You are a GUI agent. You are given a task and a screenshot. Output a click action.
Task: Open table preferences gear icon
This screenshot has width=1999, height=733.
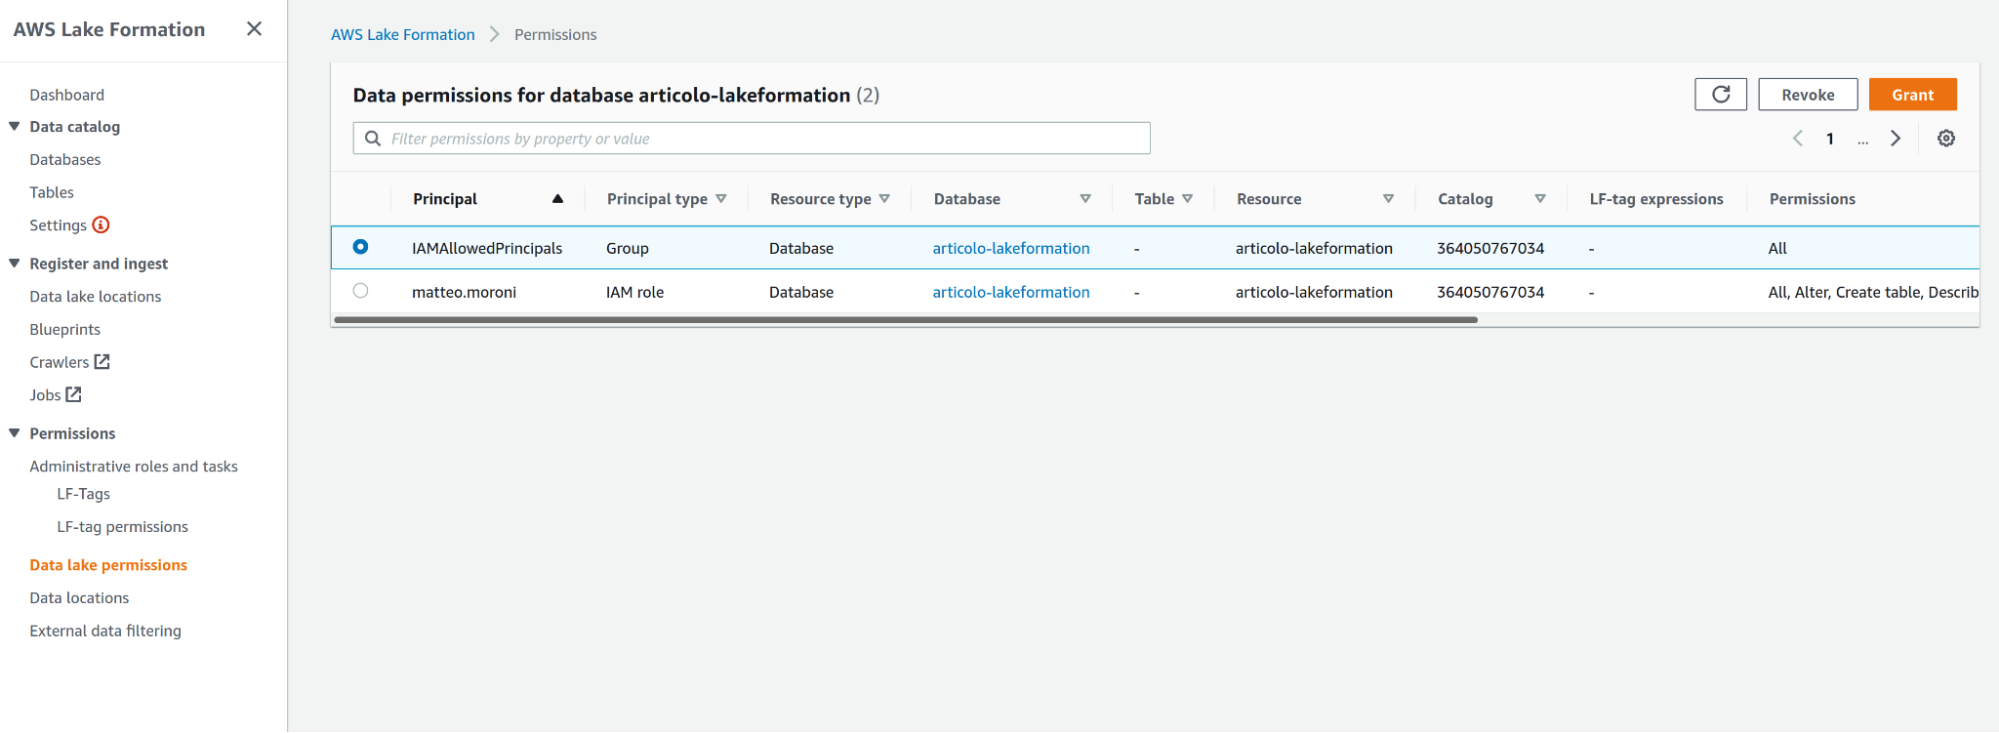point(1946,138)
